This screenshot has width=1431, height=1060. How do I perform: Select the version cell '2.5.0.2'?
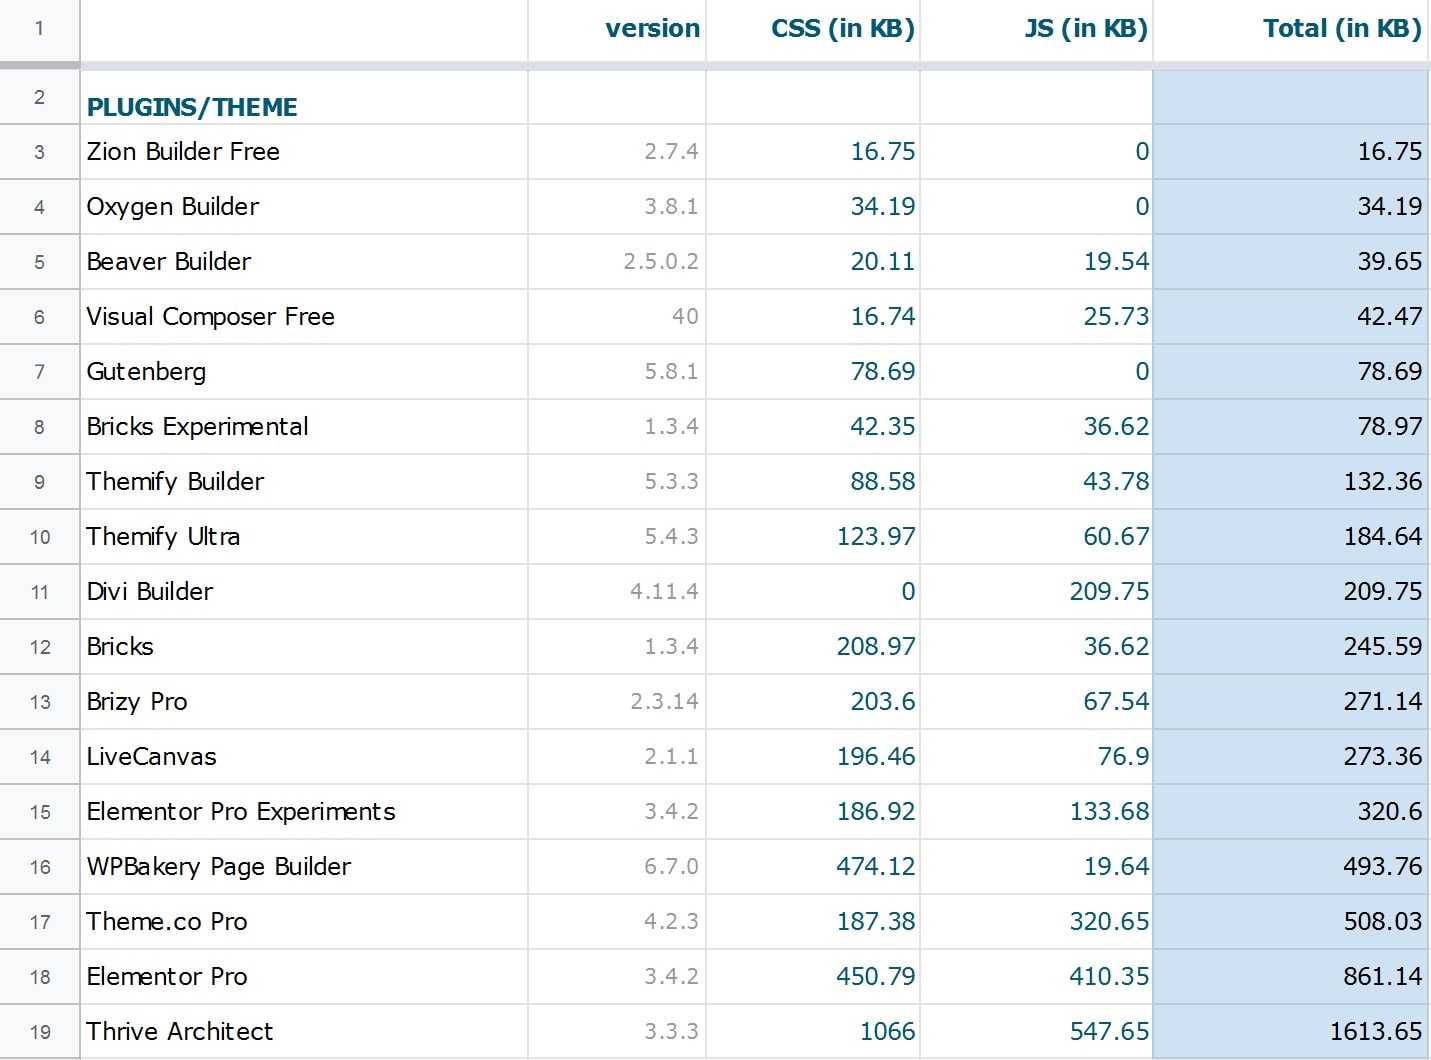coord(617,262)
